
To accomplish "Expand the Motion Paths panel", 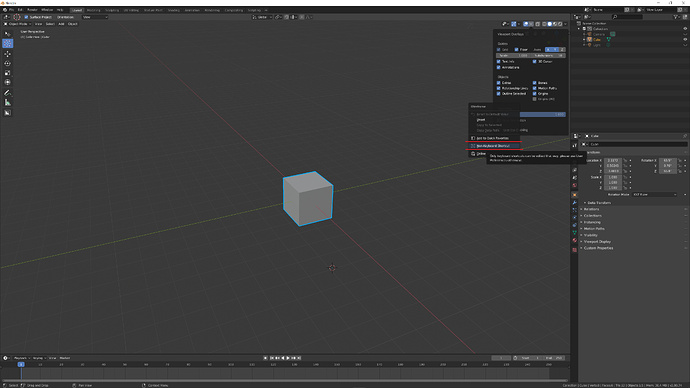I will pos(593,229).
